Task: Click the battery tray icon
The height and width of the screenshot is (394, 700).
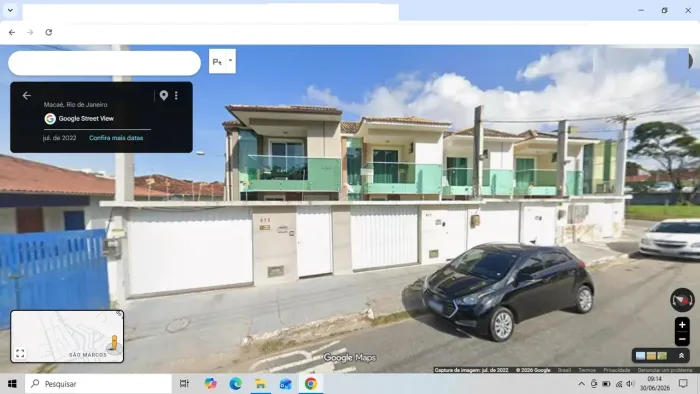Action: (606, 384)
